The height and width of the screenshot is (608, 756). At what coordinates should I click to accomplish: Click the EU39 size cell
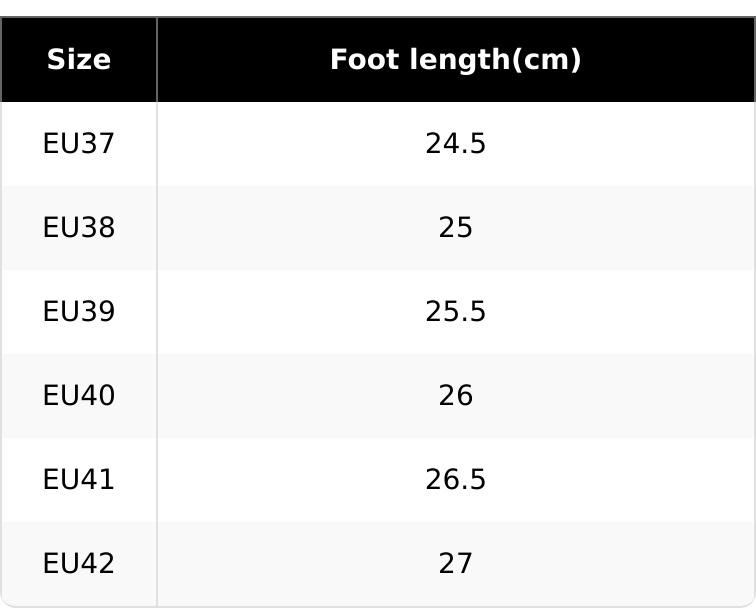coord(78,312)
